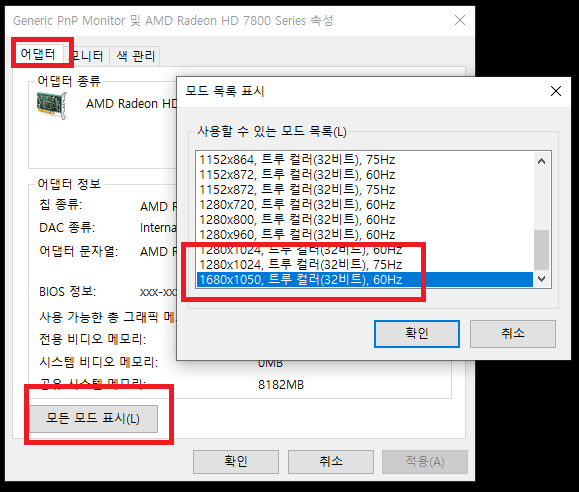This screenshot has width=579, height=492.
Task: Click the BIOS 정보 label
Action: 68,291
